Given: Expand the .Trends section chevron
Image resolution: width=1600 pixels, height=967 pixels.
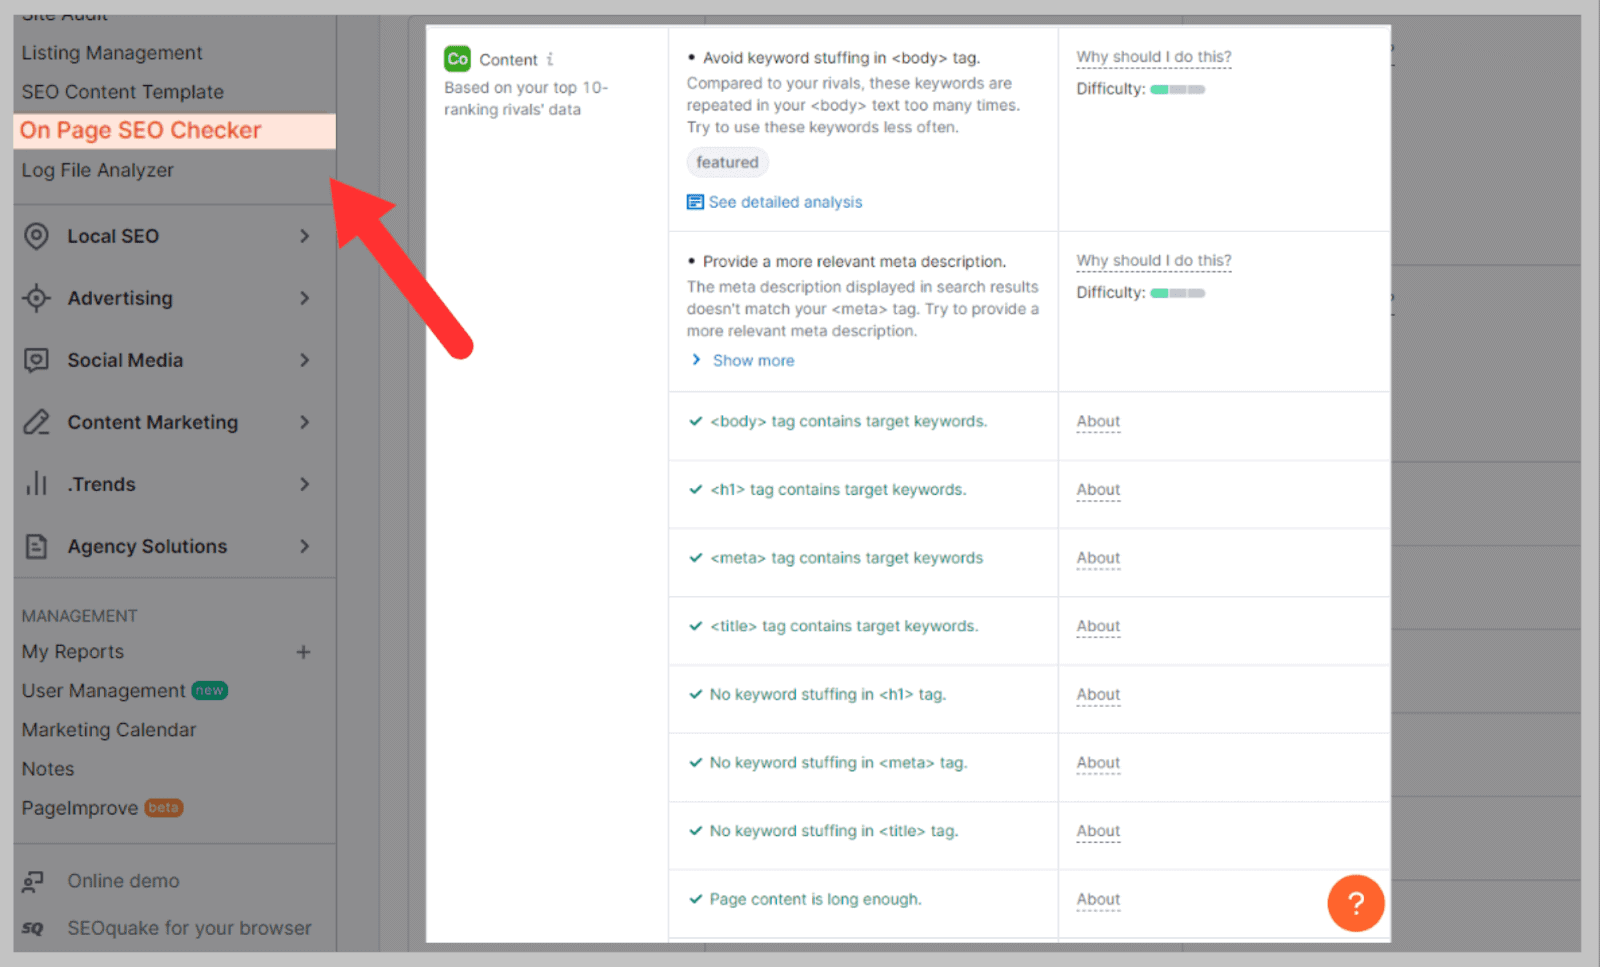Looking at the screenshot, I should (305, 484).
